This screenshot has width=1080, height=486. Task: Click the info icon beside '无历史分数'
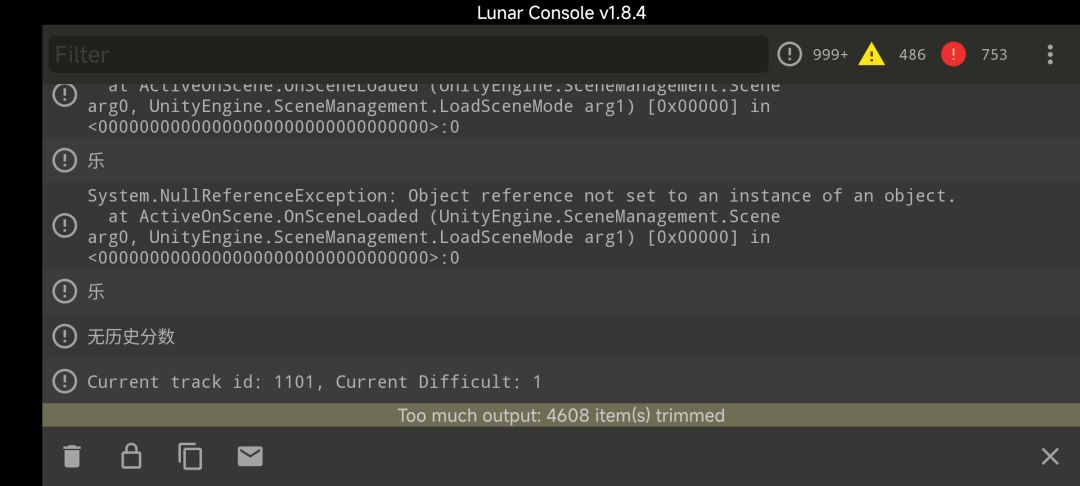(65, 337)
